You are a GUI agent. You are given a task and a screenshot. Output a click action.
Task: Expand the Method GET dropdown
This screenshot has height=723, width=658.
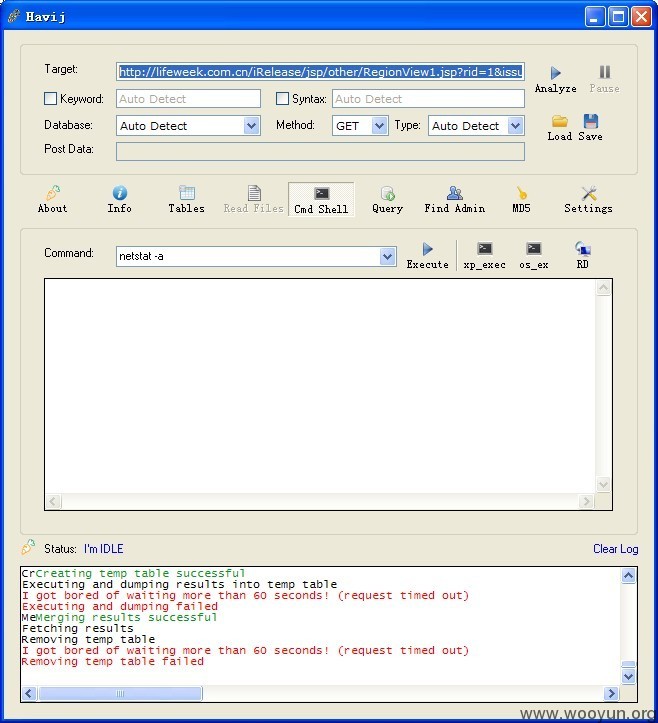pyautogui.click(x=379, y=125)
